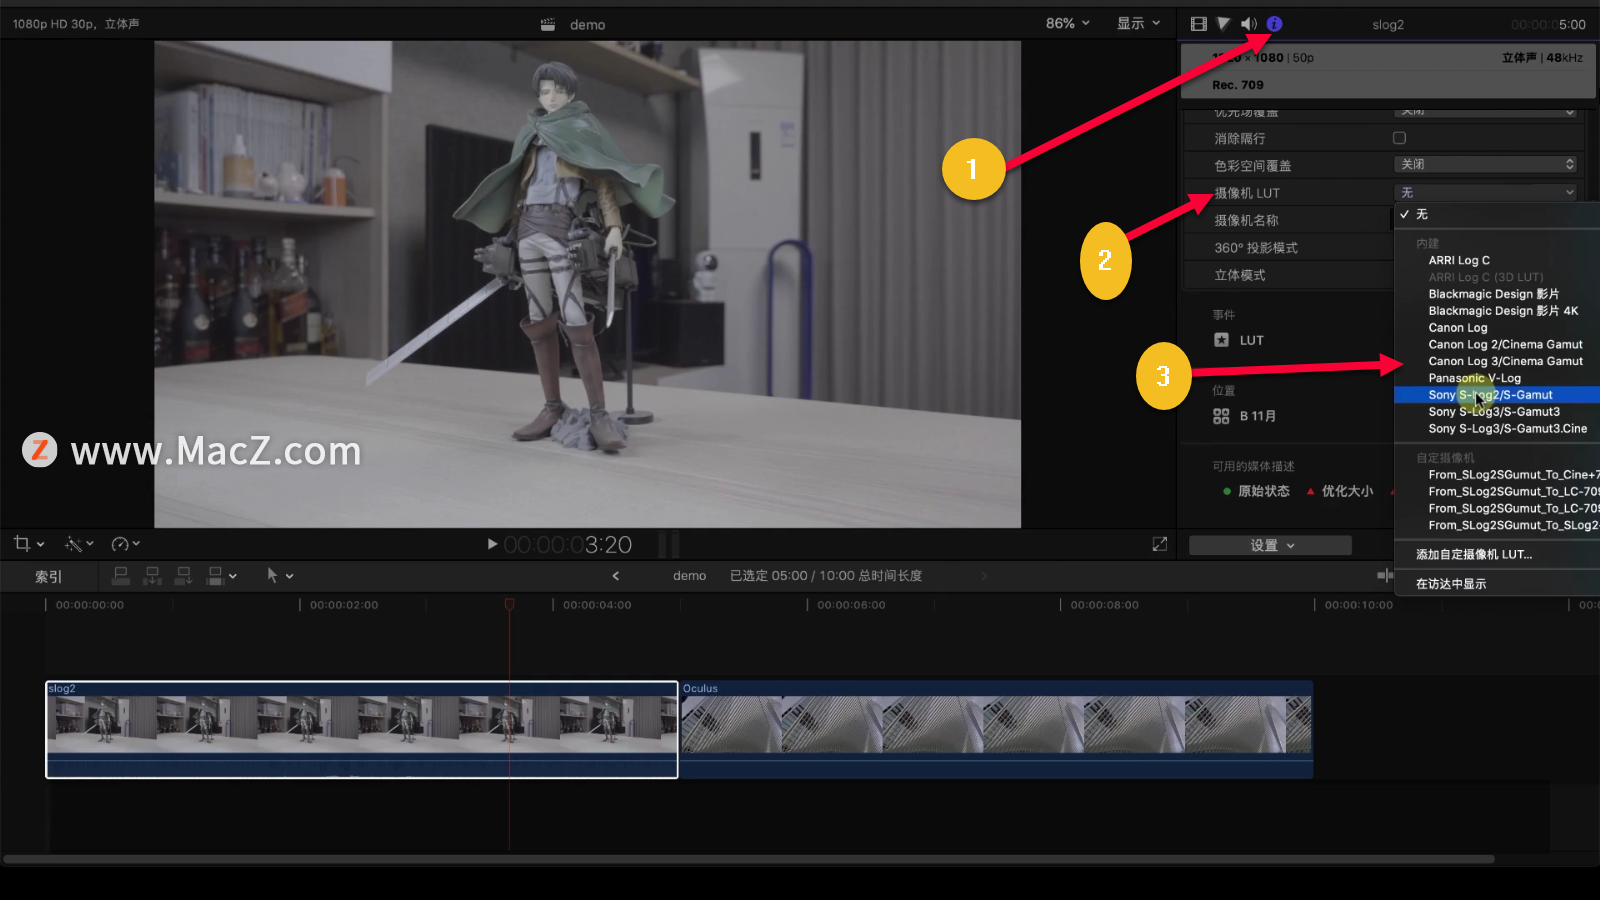
Task: Open the 显示 view options dropdown
Action: click(x=1138, y=23)
